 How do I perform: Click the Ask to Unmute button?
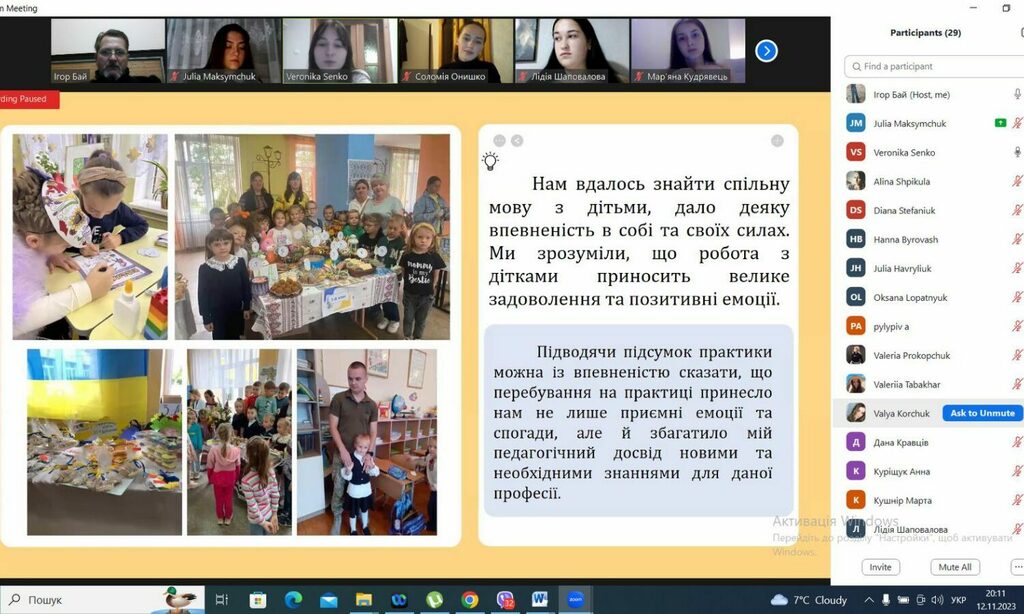981,413
